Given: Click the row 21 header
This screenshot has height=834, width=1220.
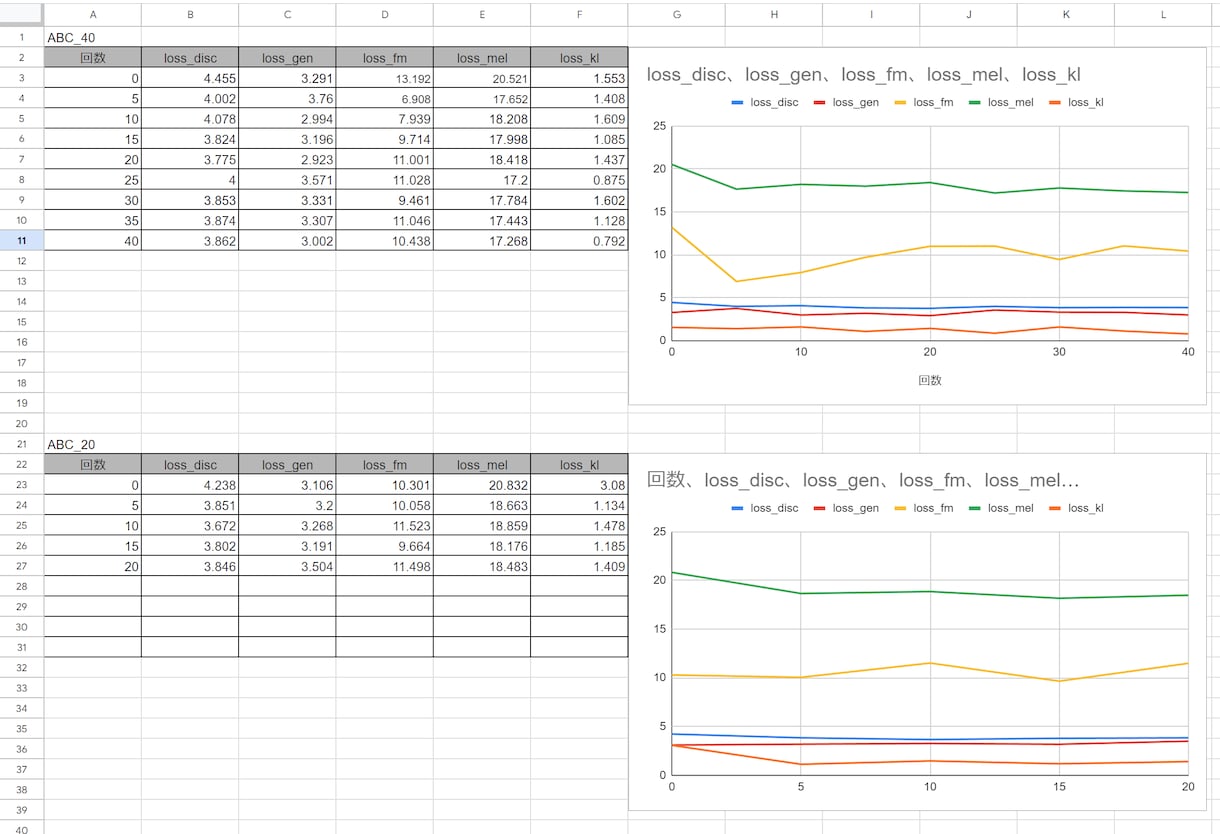Looking at the screenshot, I should [21, 444].
